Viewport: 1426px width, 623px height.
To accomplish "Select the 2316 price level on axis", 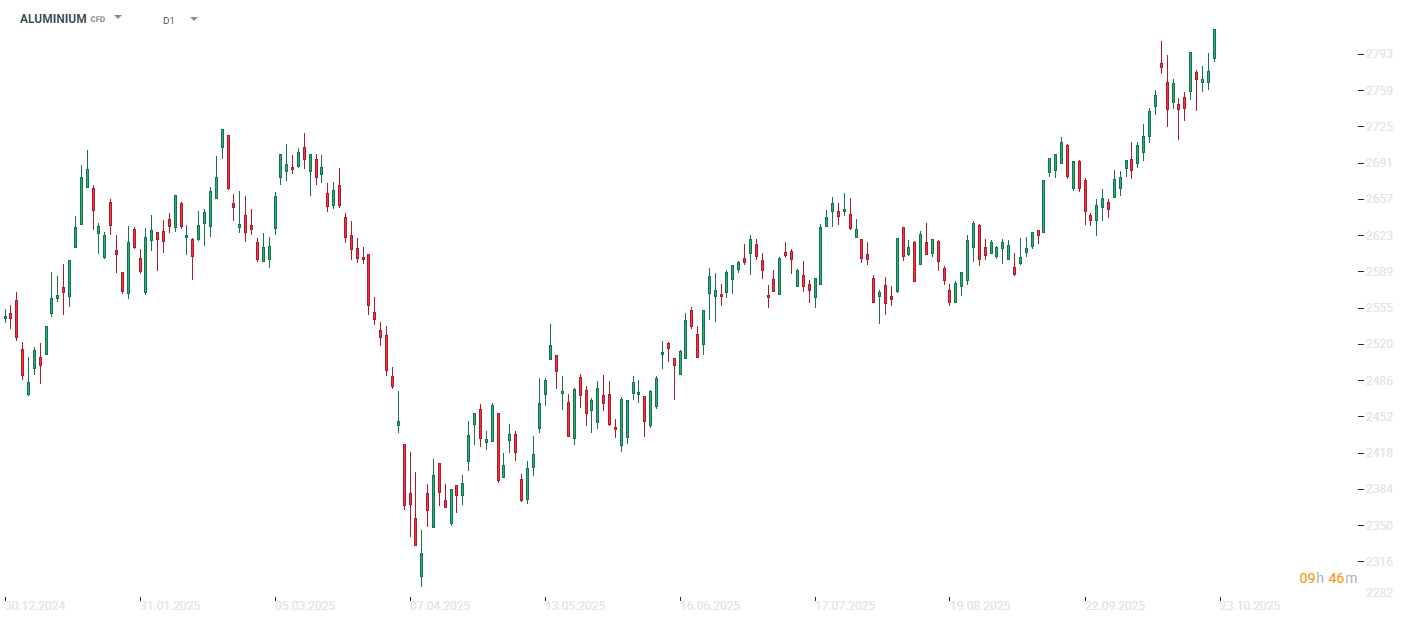I will [1379, 562].
